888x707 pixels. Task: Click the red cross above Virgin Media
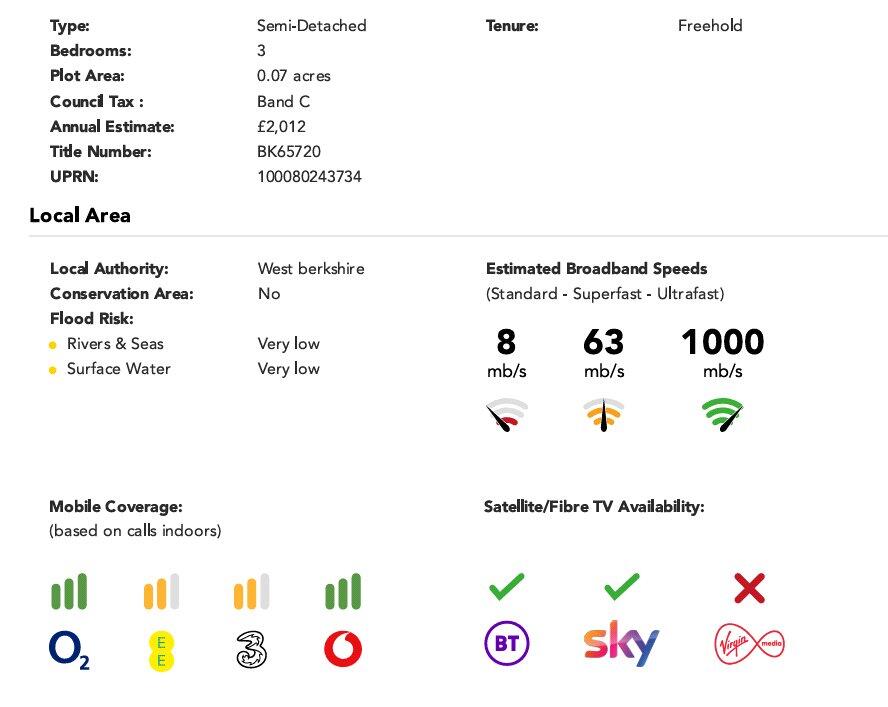coord(749,589)
